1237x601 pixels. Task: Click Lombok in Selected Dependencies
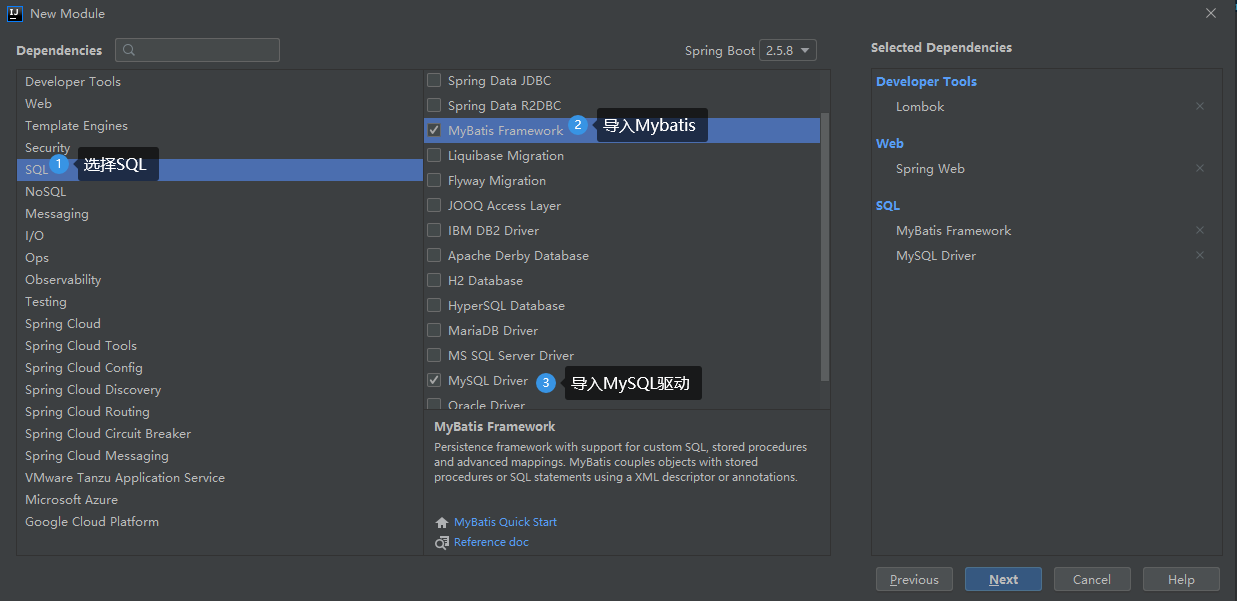pyautogui.click(x=920, y=106)
